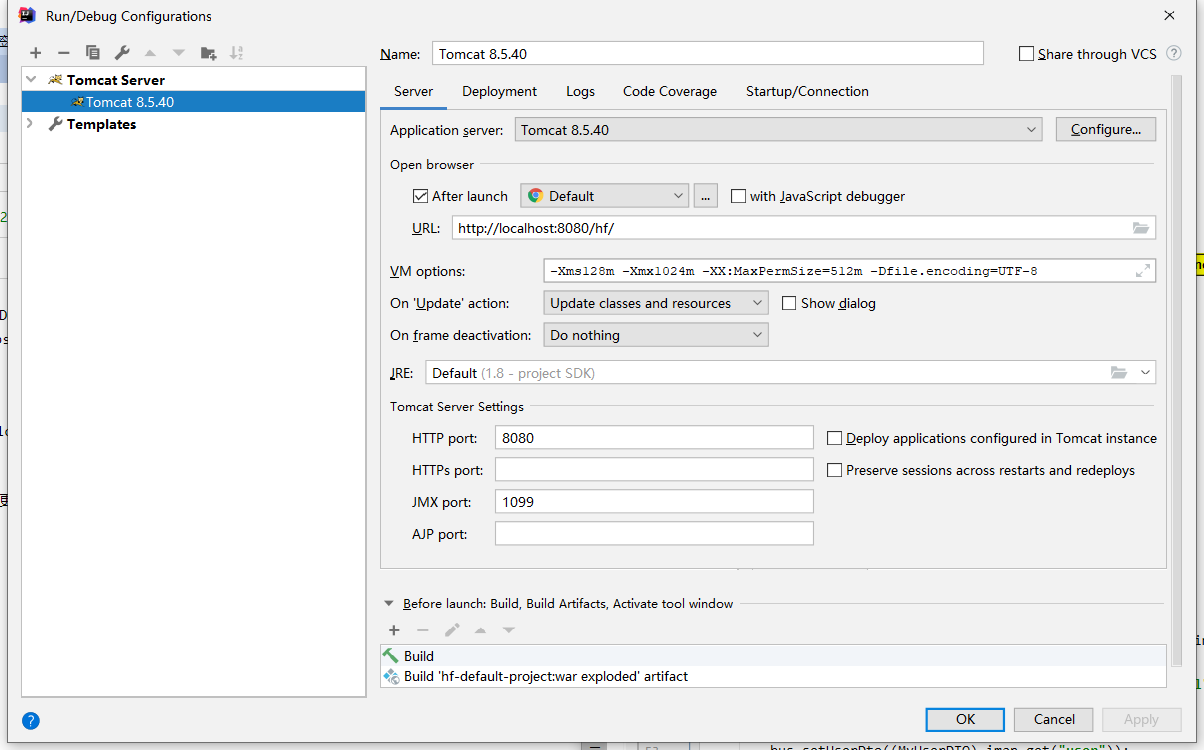1204x750 pixels.
Task: Remove configuration with minus icon
Action: pos(64,53)
